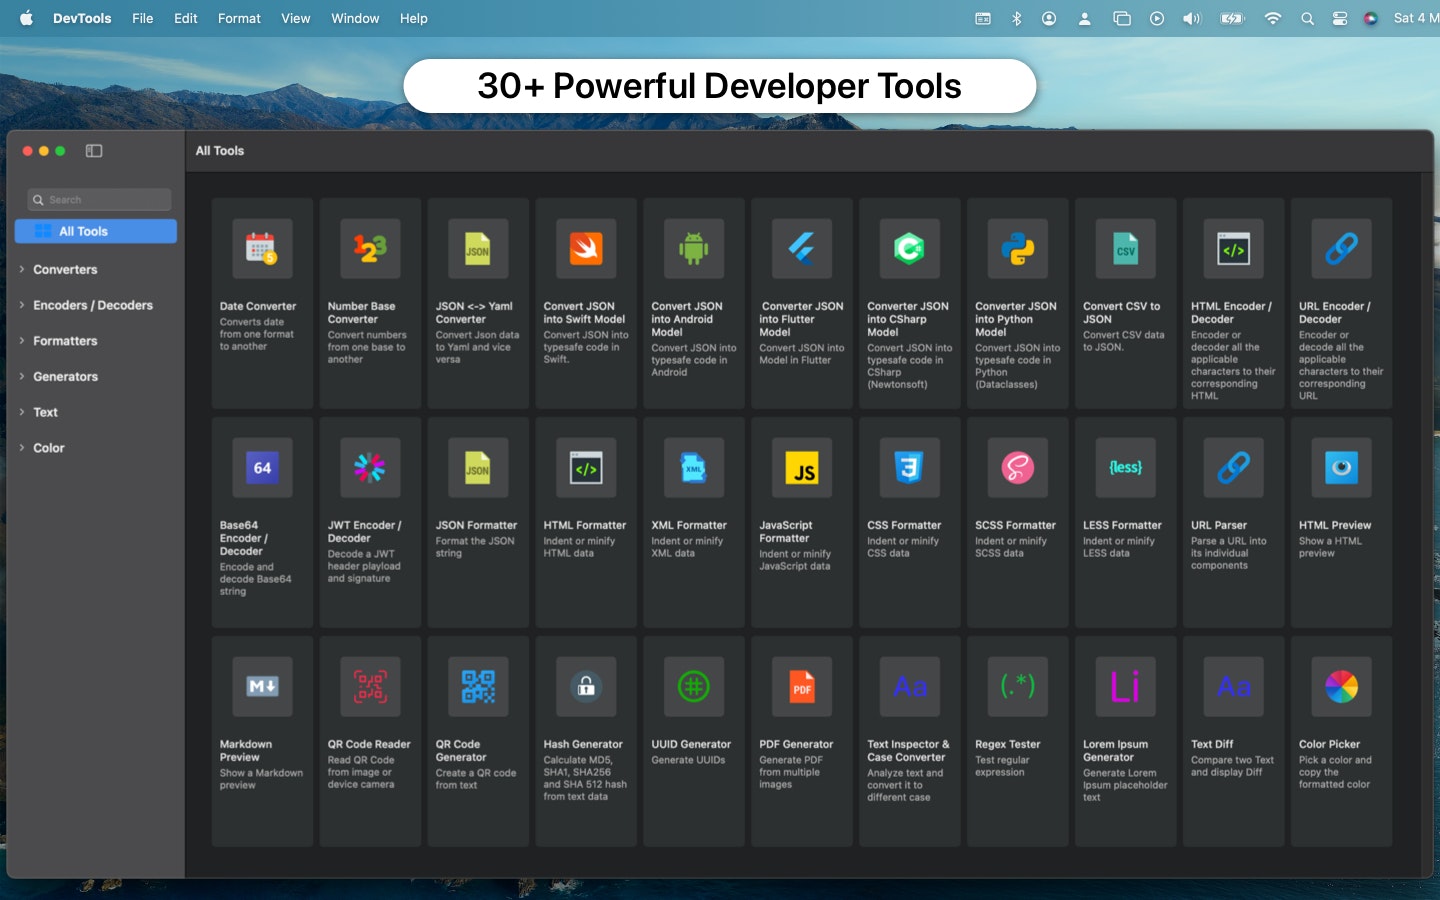Screen dimensions: 1440x900
Task: Open the Lorem Ipsum Generator icon
Action: pos(1126,686)
